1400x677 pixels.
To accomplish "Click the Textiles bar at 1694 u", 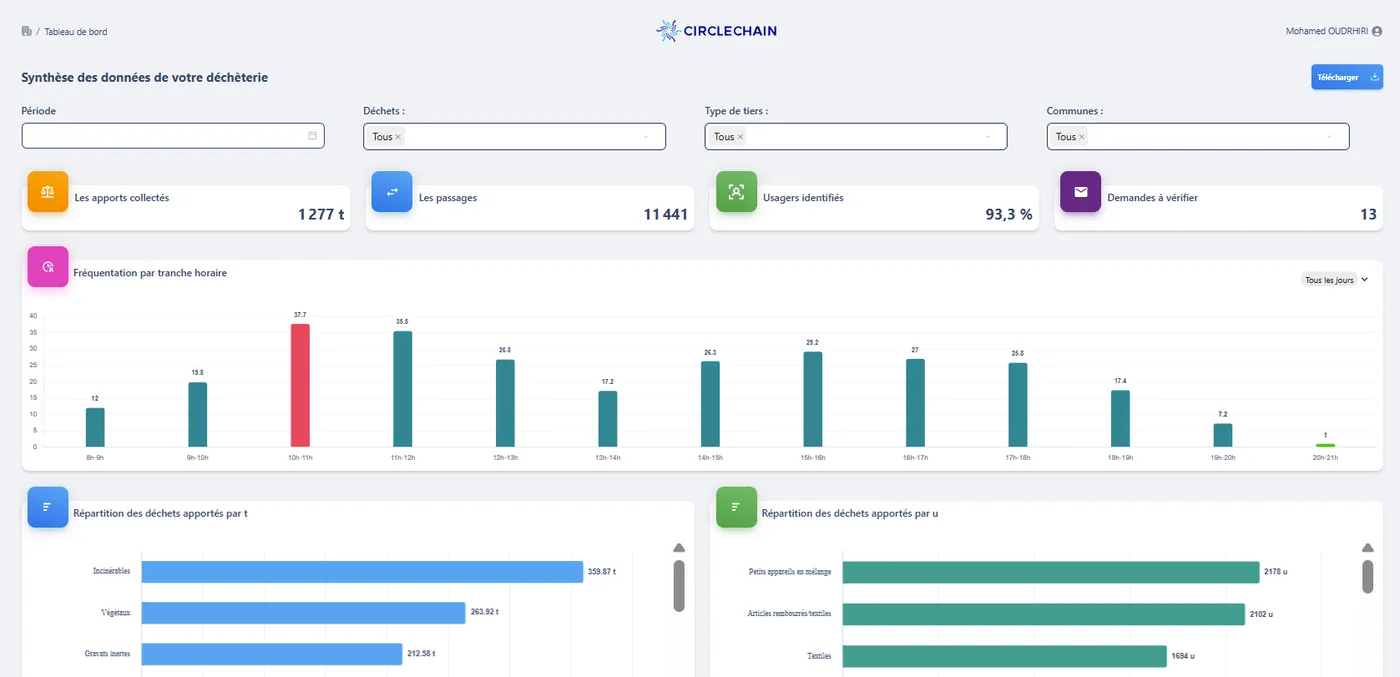I will [1005, 656].
